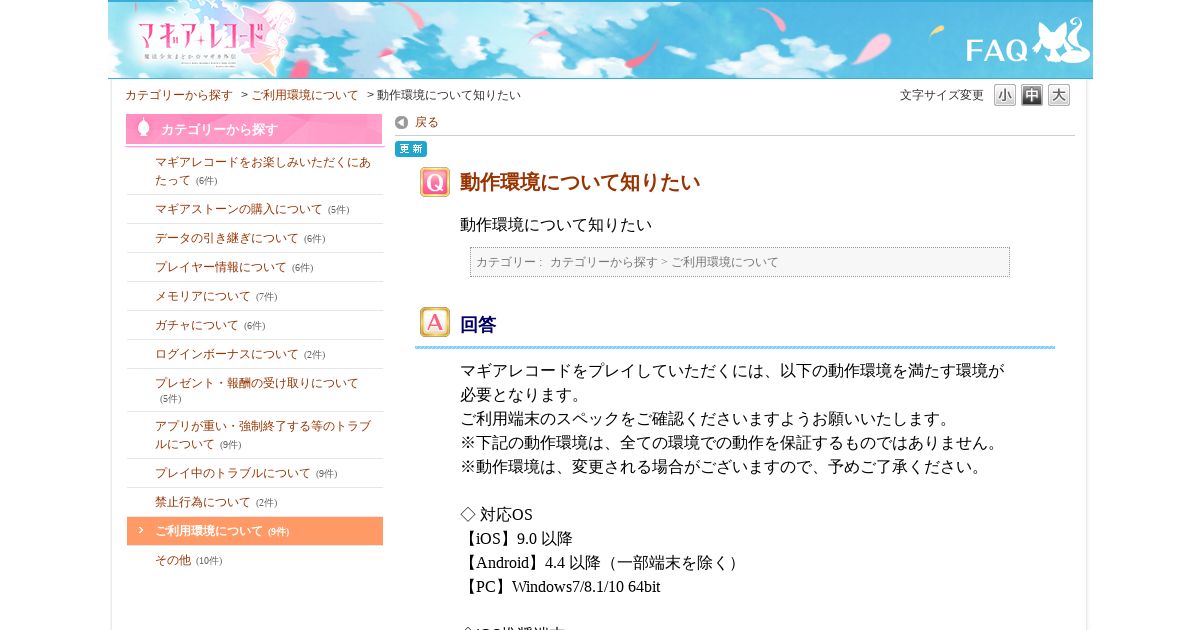Open マギアレコードをお楽しみいただくにあたって category
Screen dimensions: 1200x630
coord(262,171)
